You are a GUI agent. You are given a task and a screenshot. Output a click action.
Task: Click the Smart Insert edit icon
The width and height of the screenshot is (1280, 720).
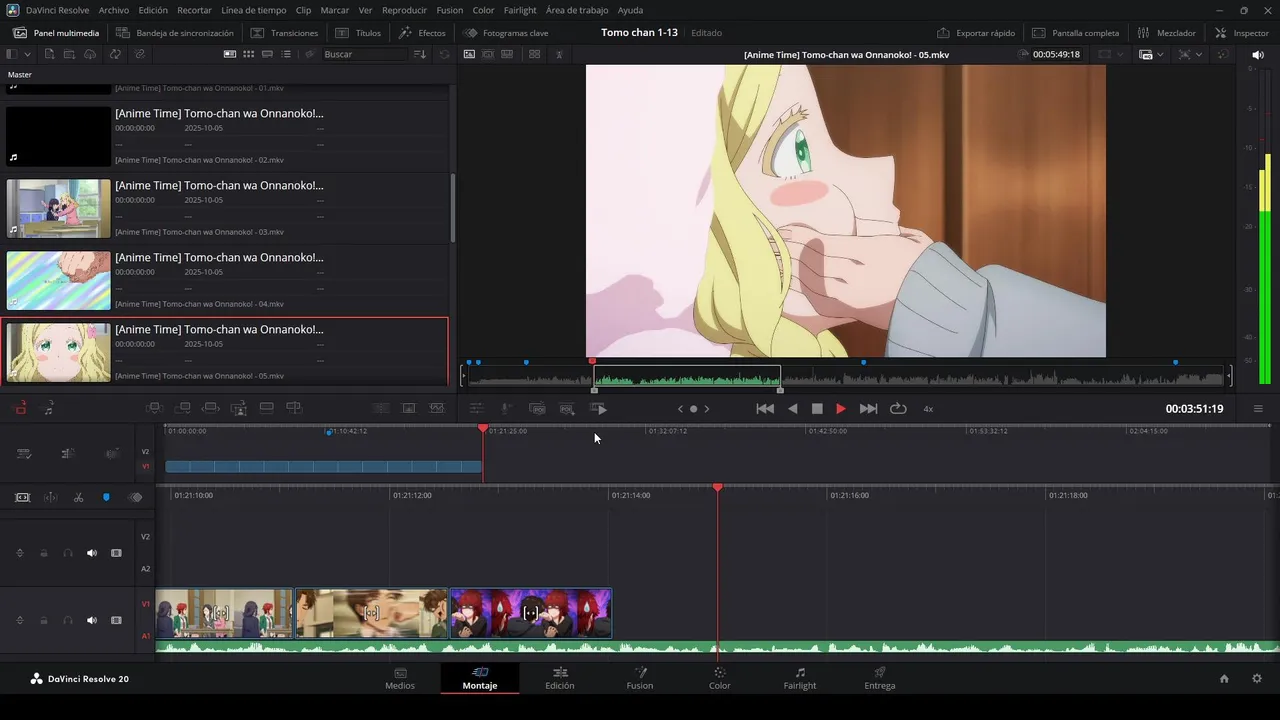click(155, 408)
